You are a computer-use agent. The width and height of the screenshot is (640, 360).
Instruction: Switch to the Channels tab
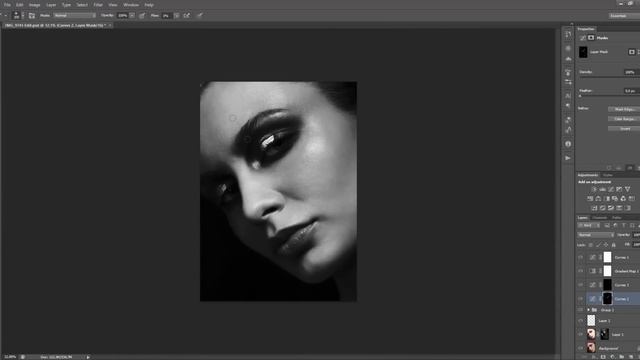click(x=600, y=218)
